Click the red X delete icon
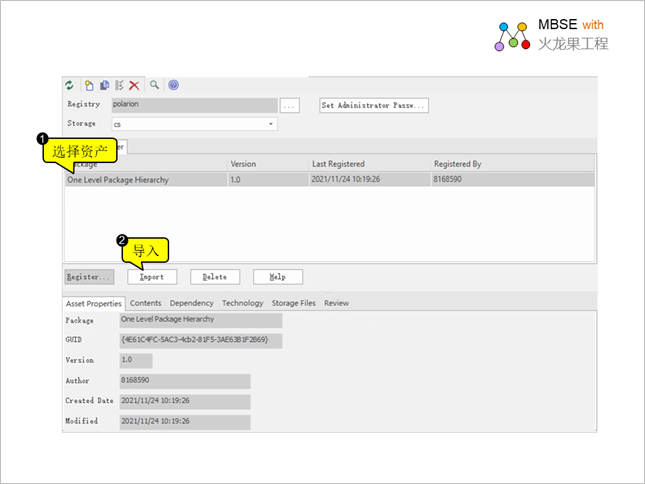Screen dimensions: 645x484 (x=134, y=86)
